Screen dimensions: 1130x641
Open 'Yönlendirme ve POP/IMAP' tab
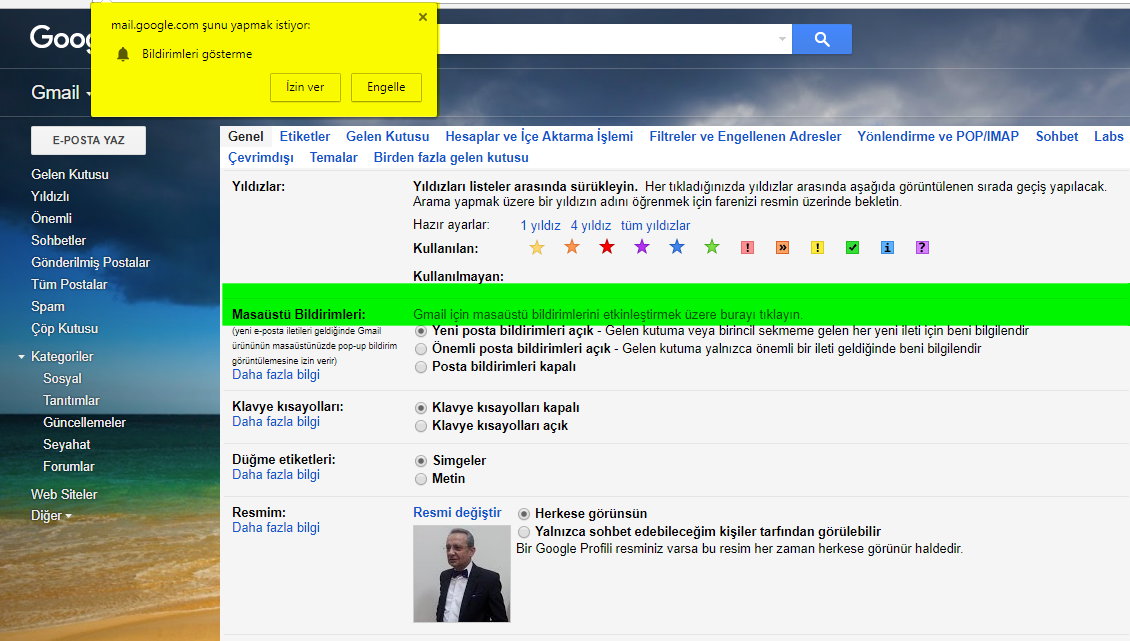pyautogui.click(x=938, y=136)
